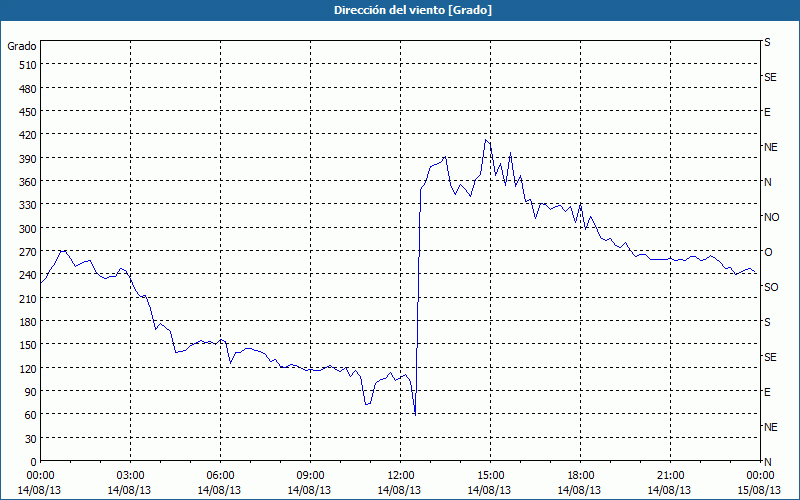
Task: Pick the 30 degree axis label
Action: click(31, 439)
